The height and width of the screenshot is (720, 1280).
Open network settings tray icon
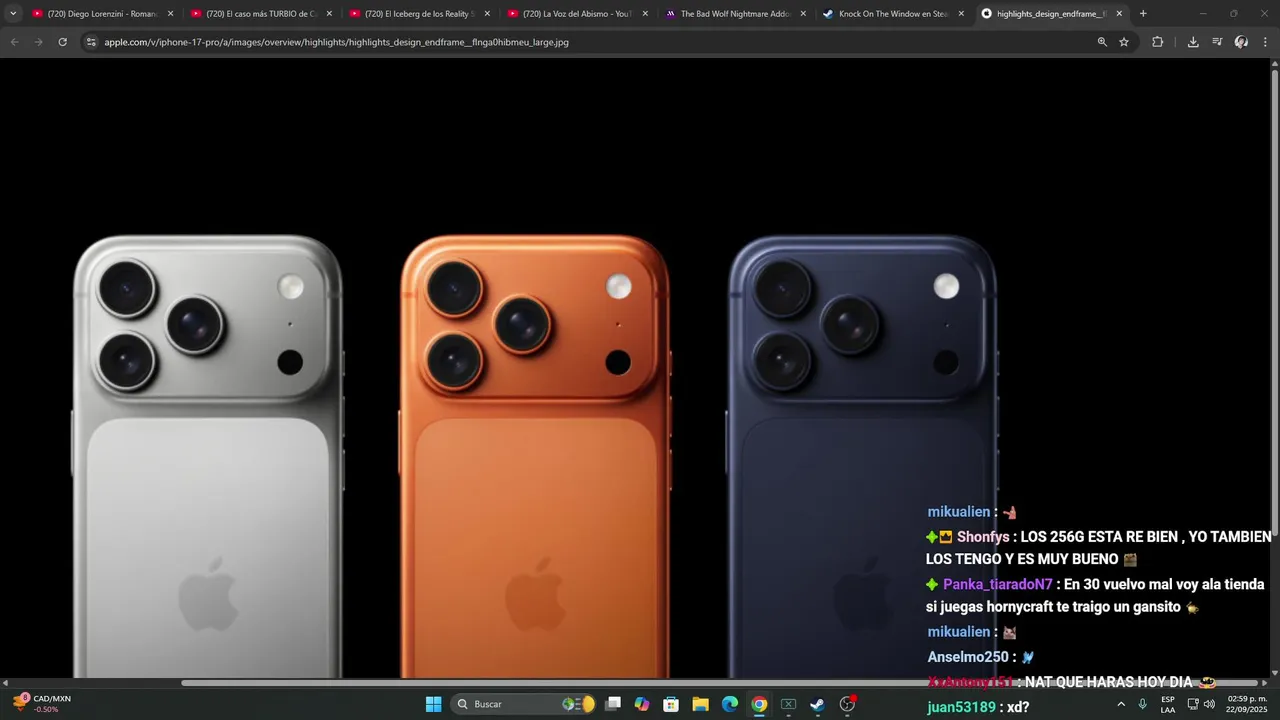tap(1193, 704)
